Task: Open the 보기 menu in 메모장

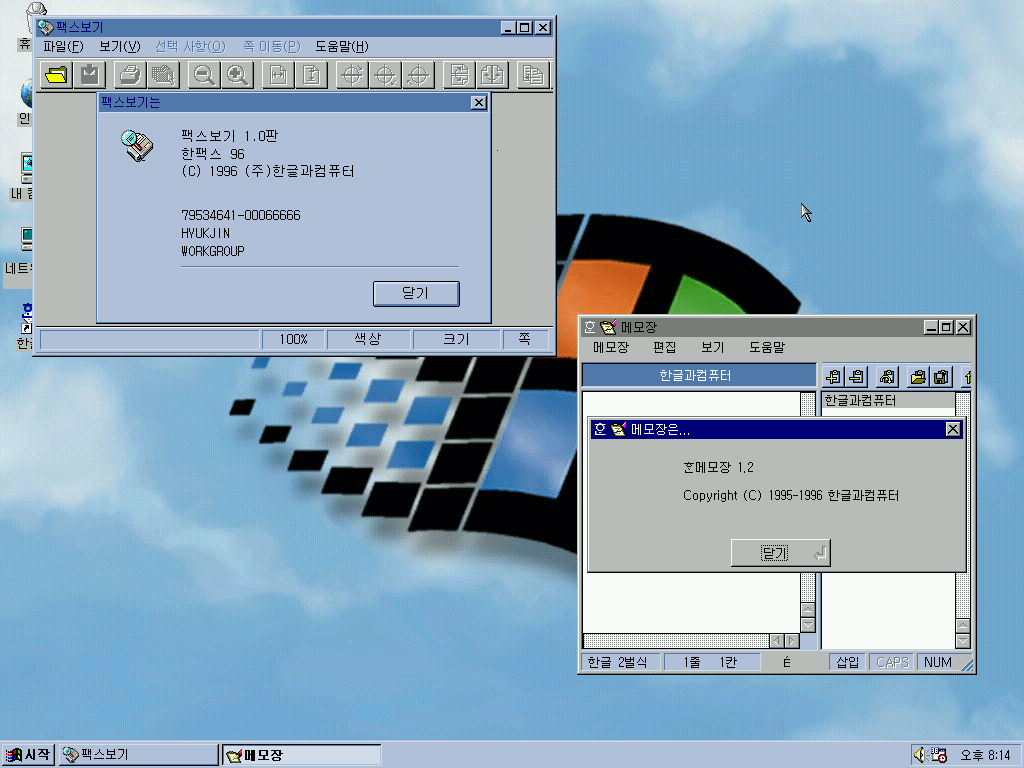Action: pyautogui.click(x=712, y=347)
